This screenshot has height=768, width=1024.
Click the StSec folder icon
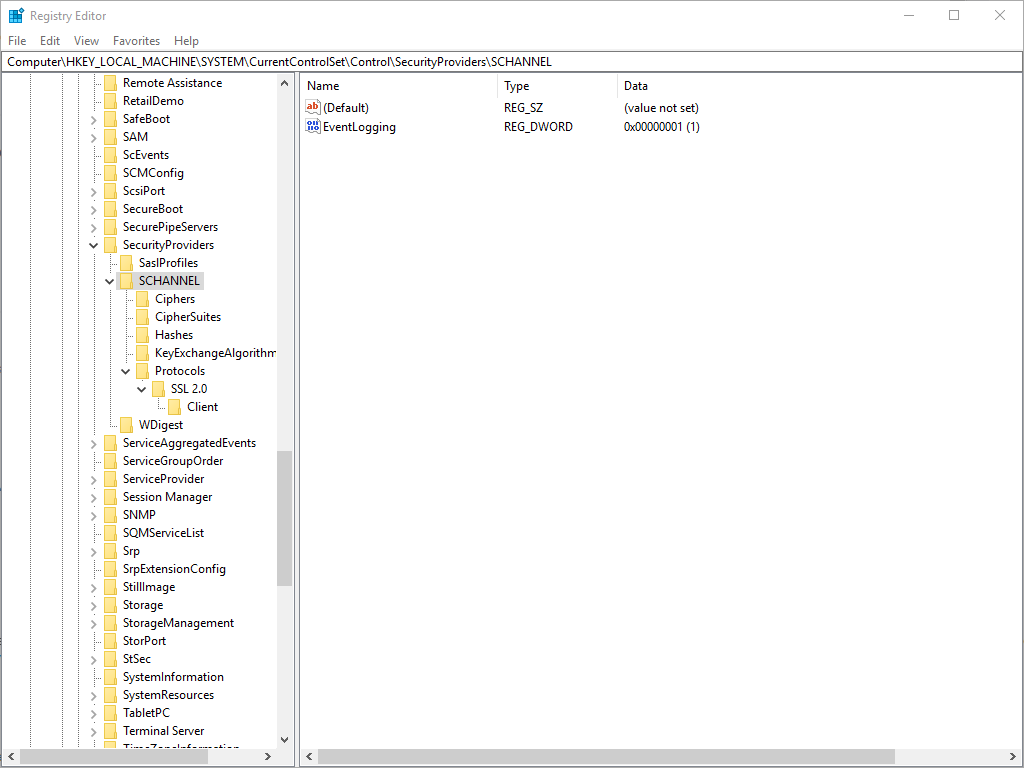click(x=110, y=659)
